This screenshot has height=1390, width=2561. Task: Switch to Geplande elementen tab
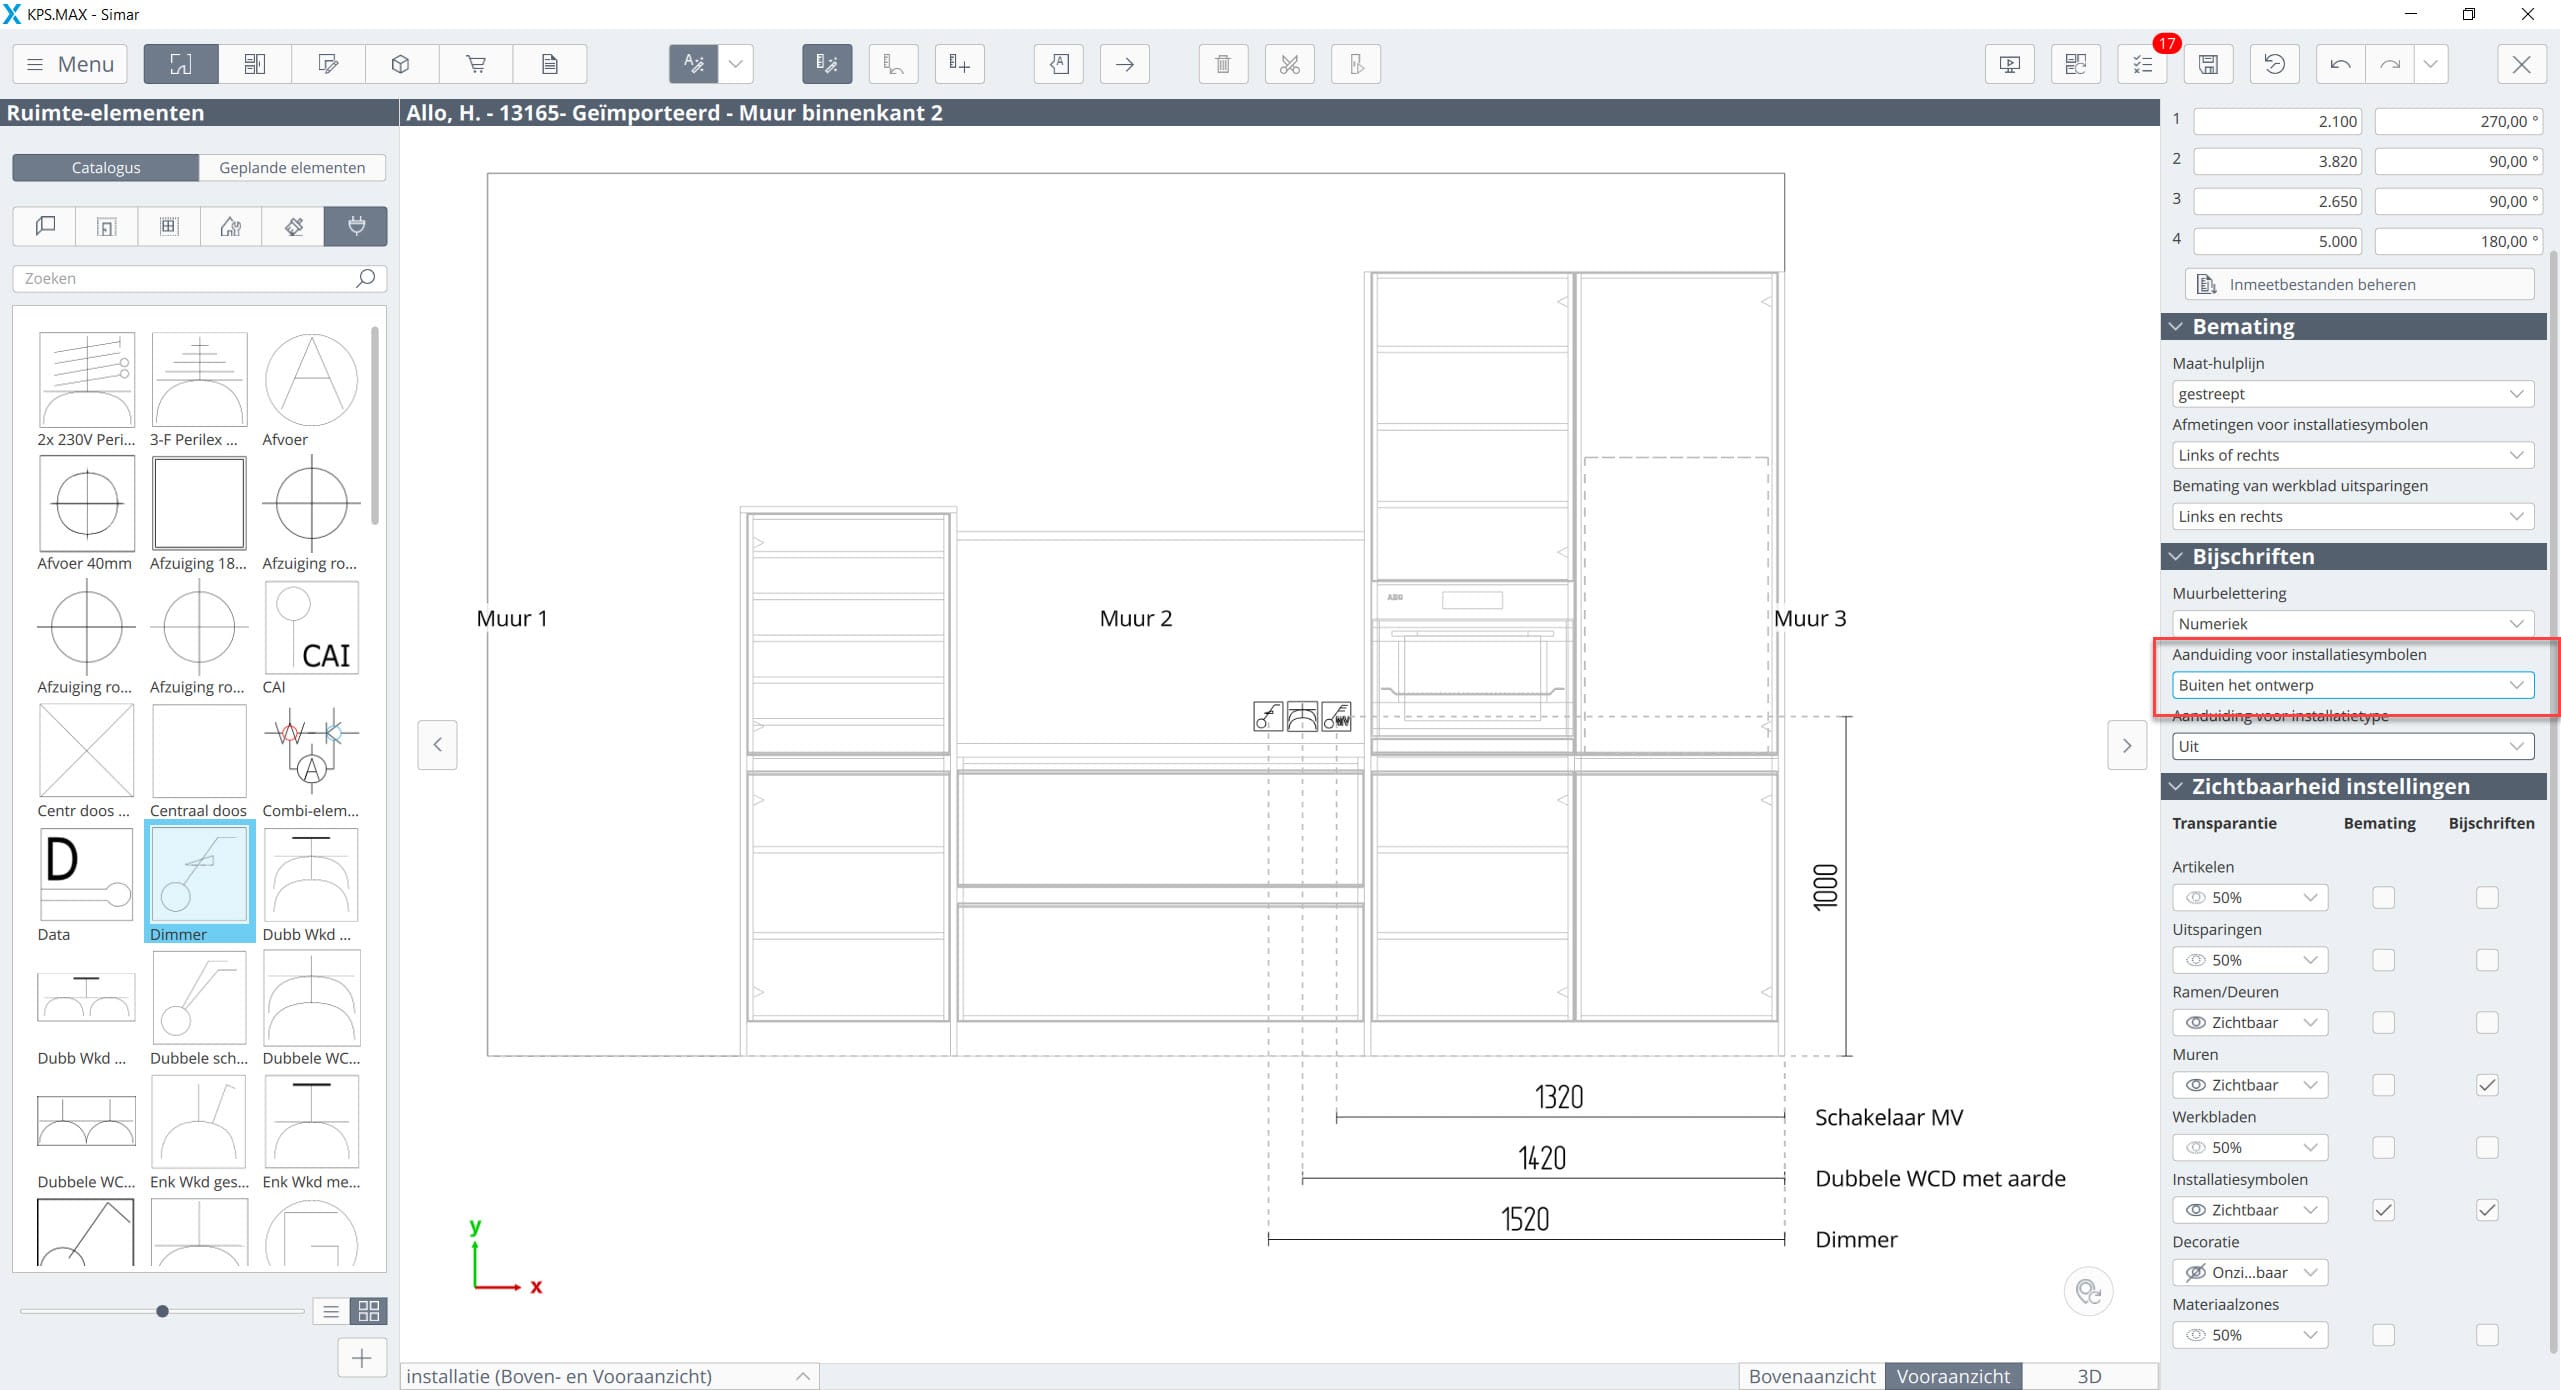[x=292, y=167]
